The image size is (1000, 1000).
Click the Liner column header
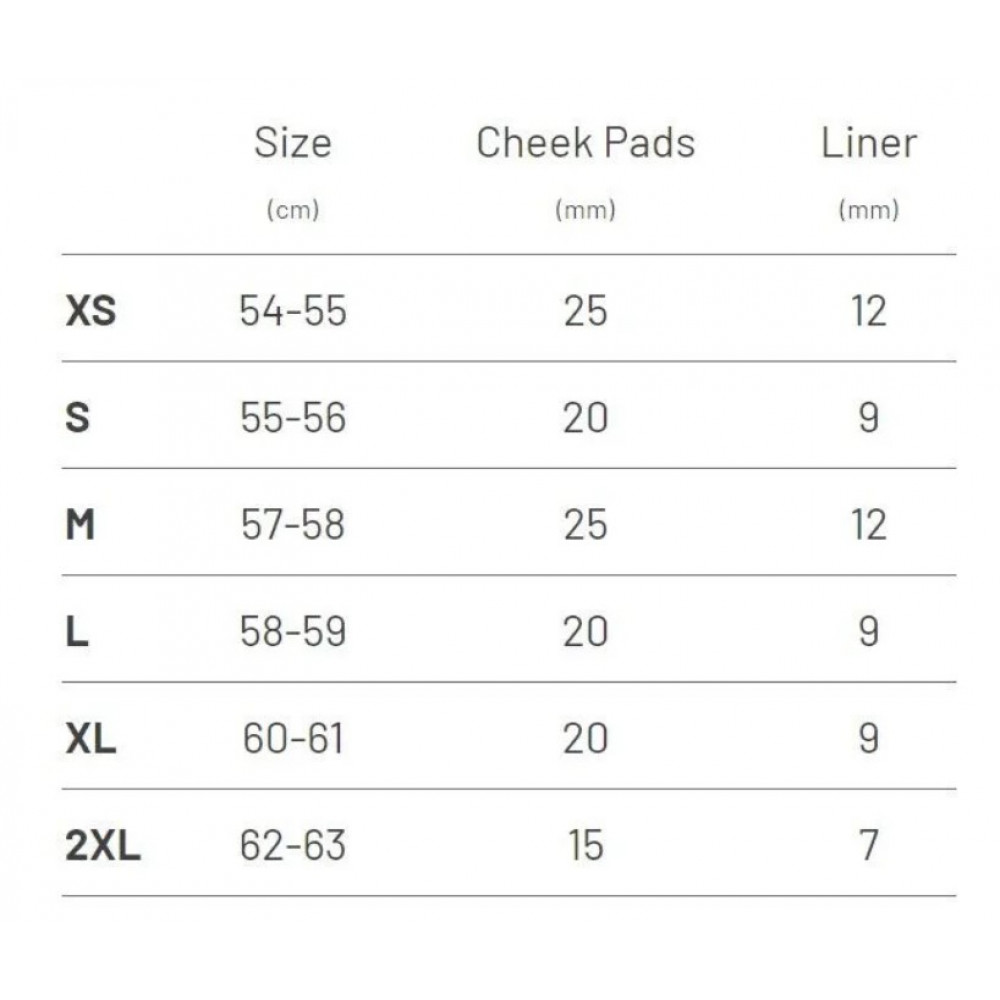pyautogui.click(x=869, y=142)
